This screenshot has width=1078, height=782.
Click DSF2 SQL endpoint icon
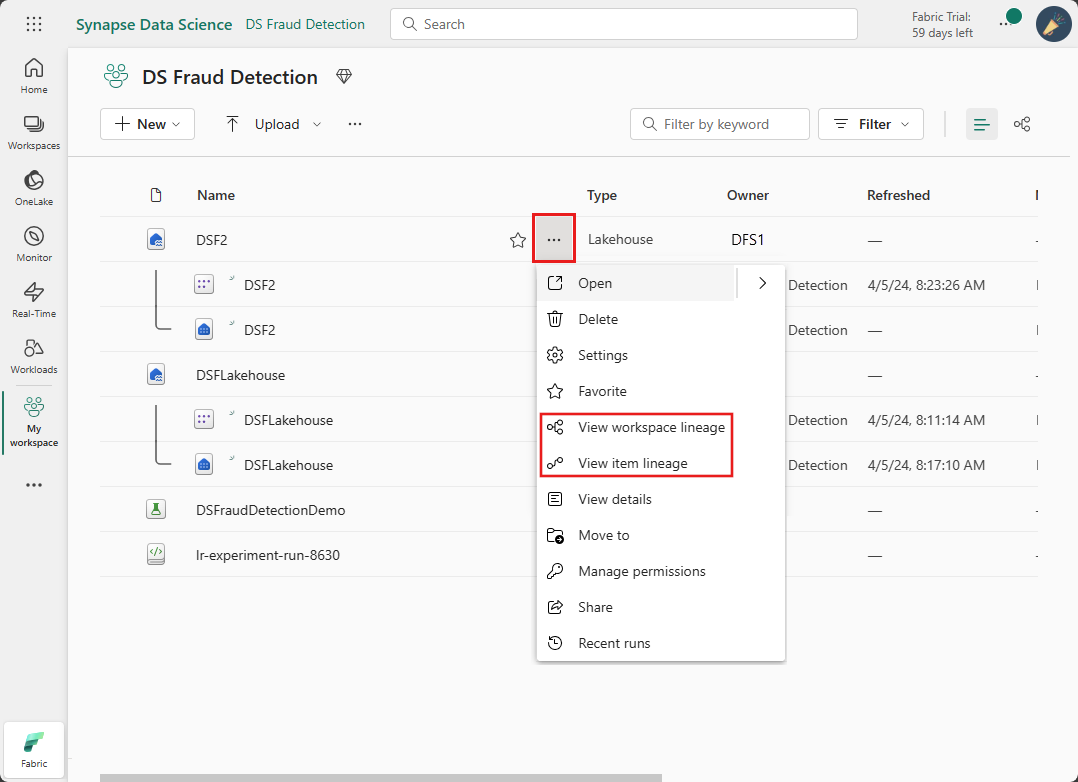pos(204,329)
